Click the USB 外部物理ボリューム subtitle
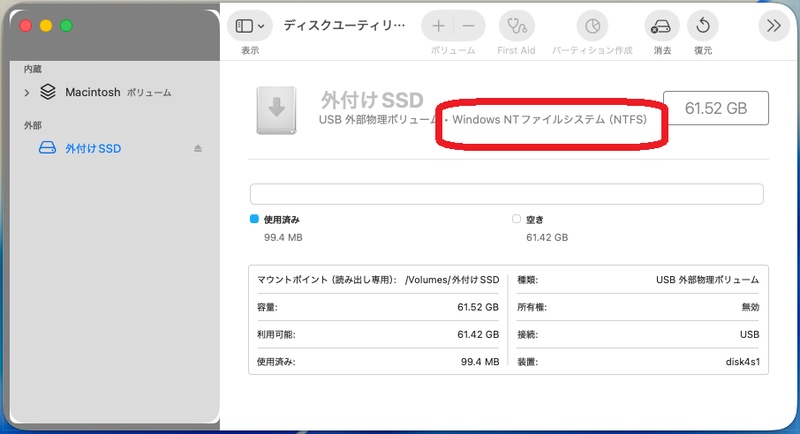The height and width of the screenshot is (434, 800). point(378,119)
